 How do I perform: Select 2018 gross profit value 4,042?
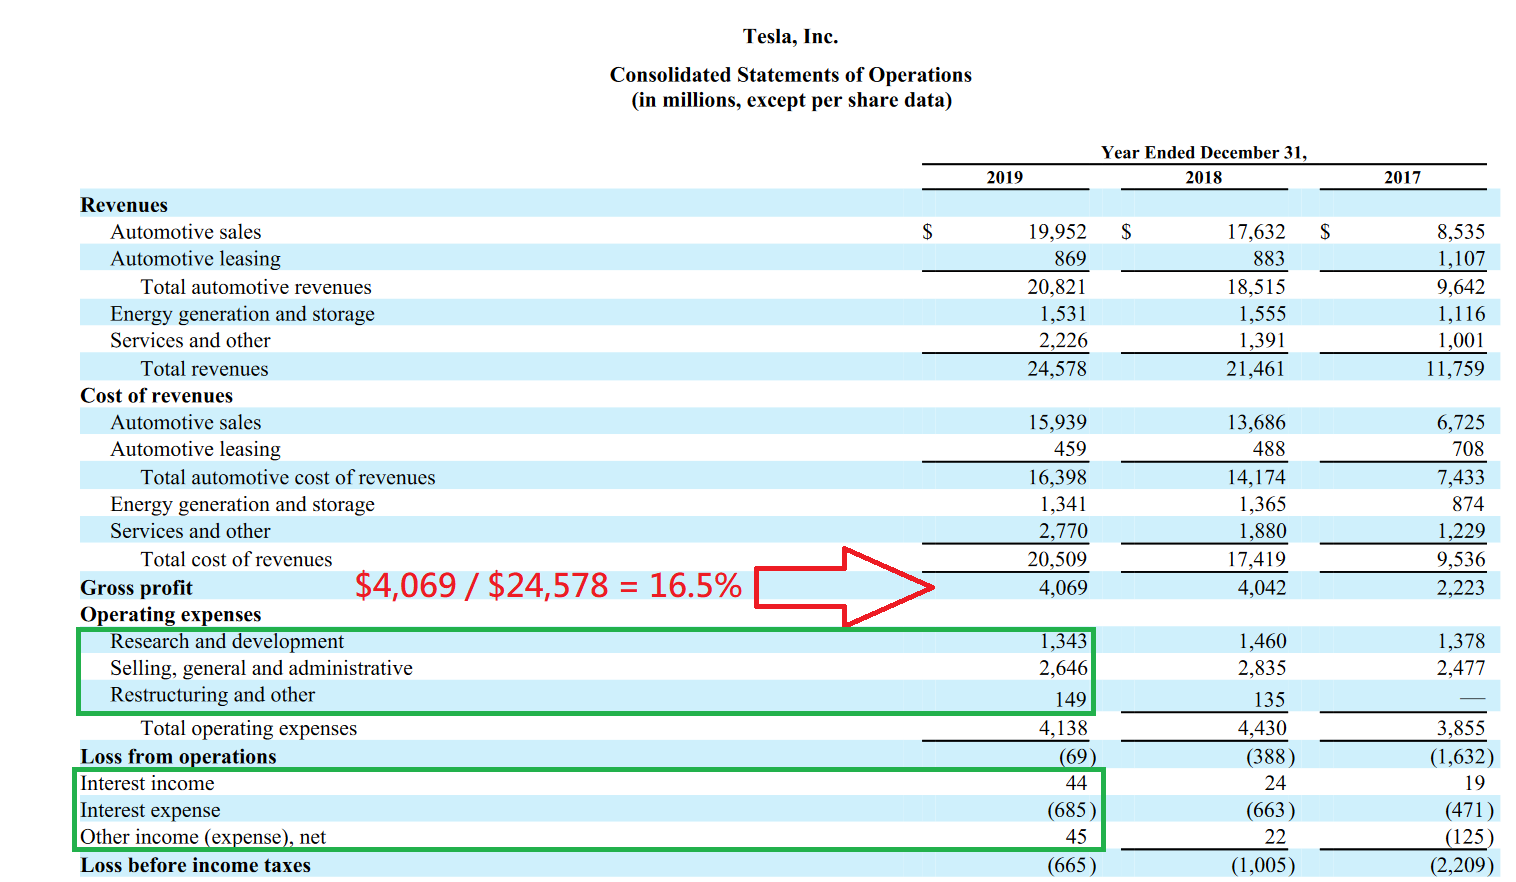pyautogui.click(x=1262, y=588)
